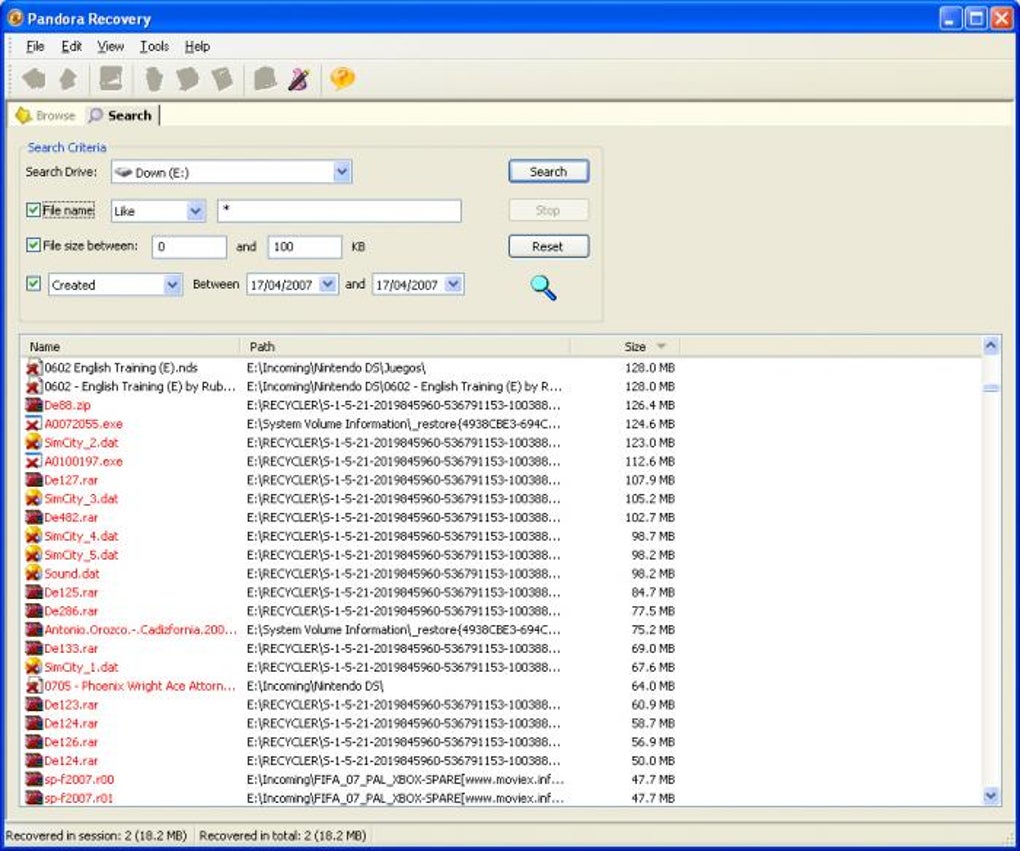Open the Like comparison dropdown
The height and width of the screenshot is (851, 1020).
click(195, 211)
